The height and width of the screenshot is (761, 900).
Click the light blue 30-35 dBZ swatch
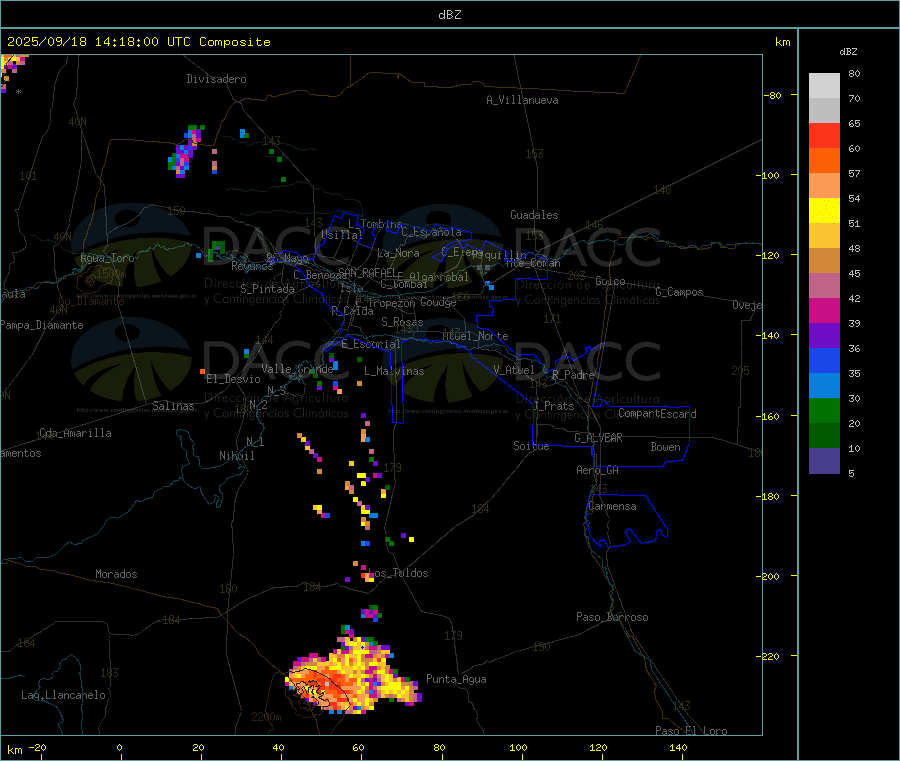tap(824, 386)
